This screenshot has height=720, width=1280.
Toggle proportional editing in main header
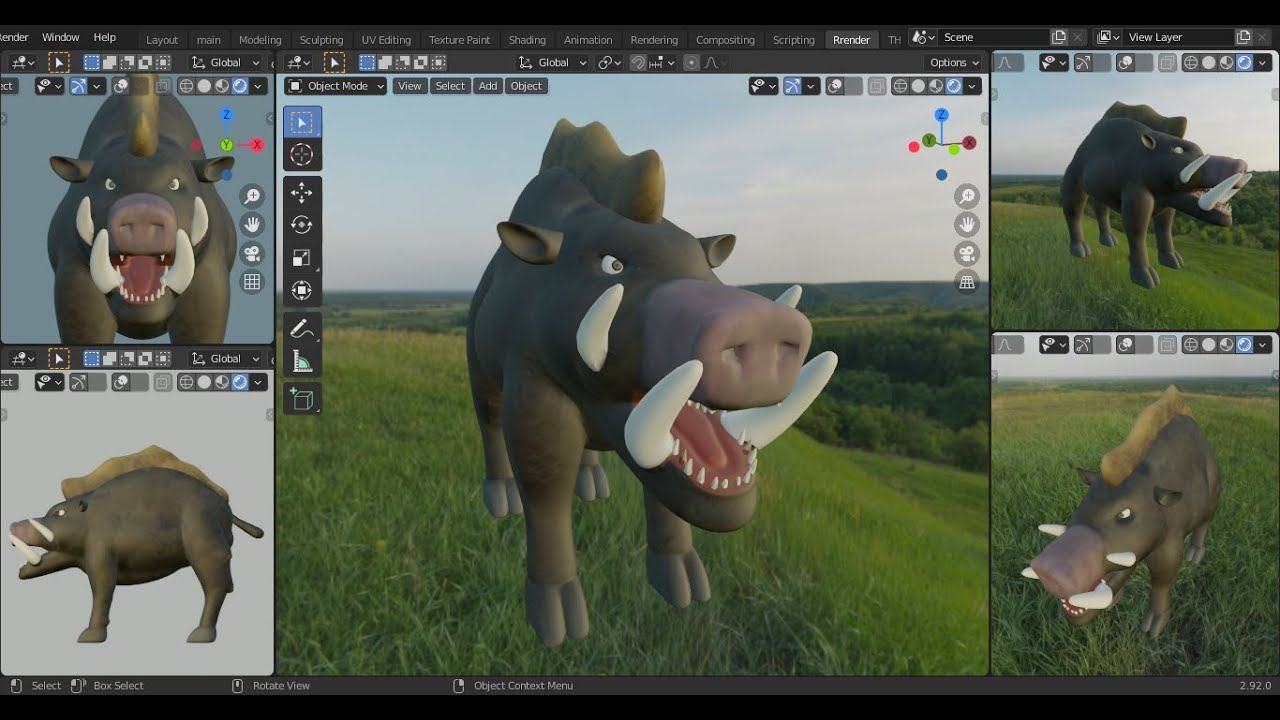pos(691,62)
